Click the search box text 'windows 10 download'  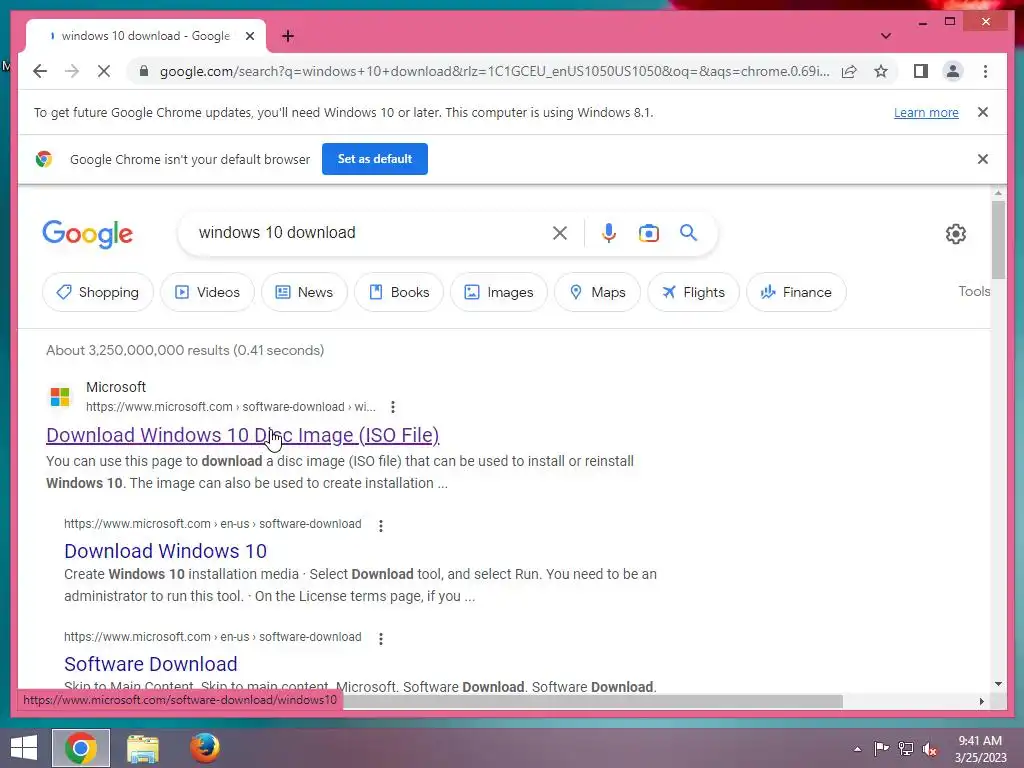coord(277,232)
